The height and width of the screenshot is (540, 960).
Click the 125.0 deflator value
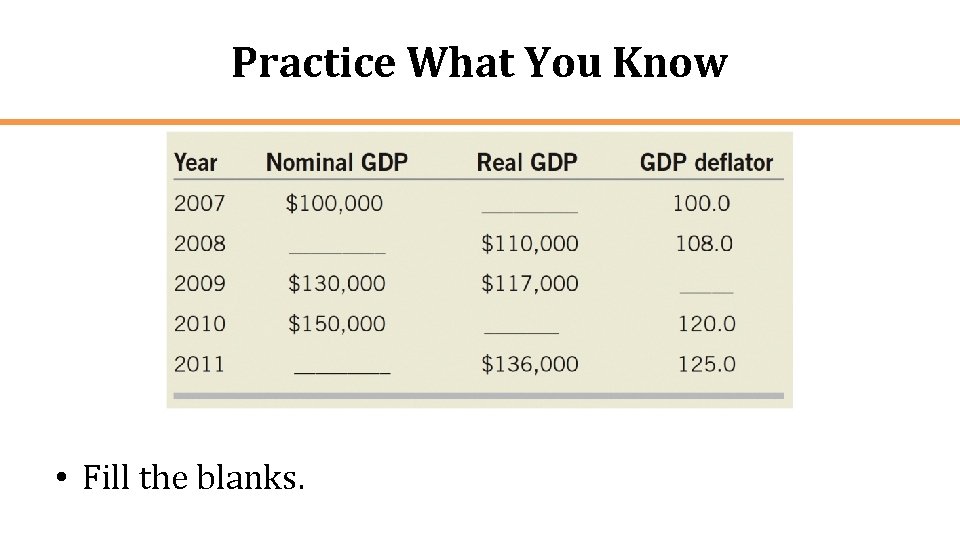707,364
